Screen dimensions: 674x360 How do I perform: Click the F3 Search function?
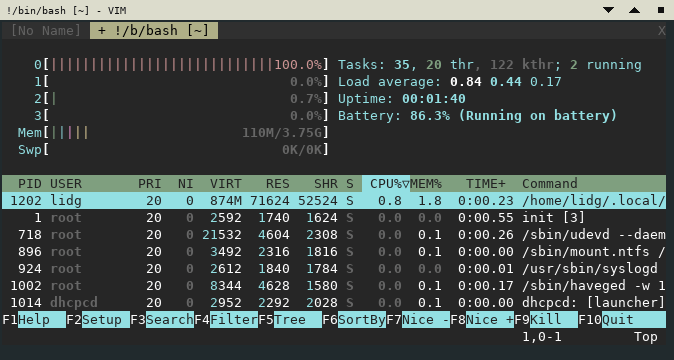[162, 320]
